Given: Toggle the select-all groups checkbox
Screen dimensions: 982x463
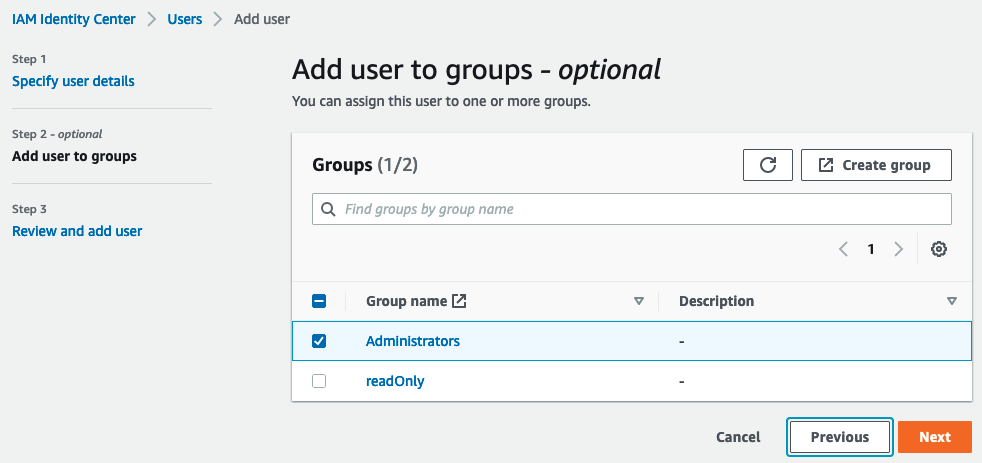Looking at the screenshot, I should 319,301.
